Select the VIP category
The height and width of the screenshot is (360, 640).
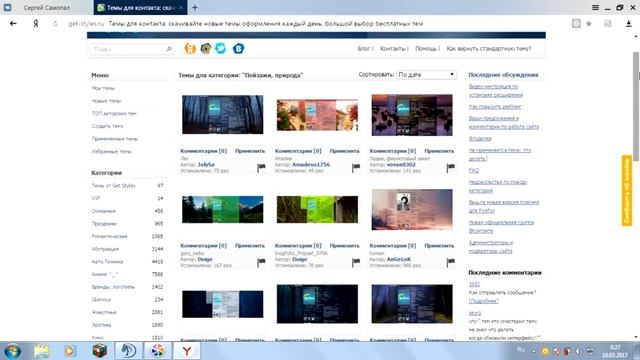coord(96,198)
